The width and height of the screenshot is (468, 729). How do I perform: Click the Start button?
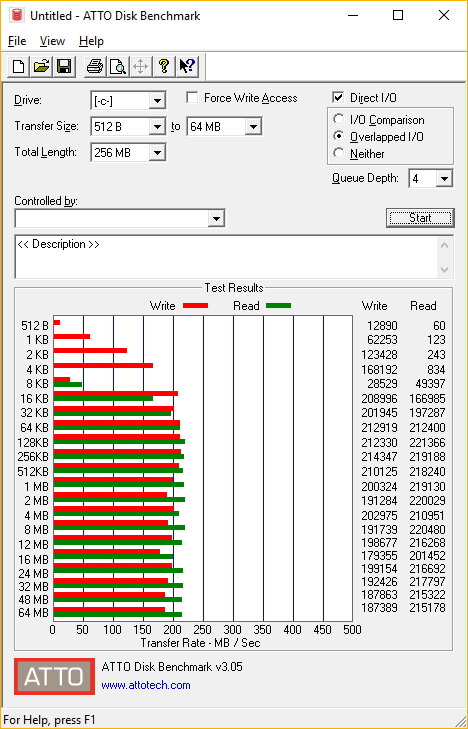(x=420, y=218)
